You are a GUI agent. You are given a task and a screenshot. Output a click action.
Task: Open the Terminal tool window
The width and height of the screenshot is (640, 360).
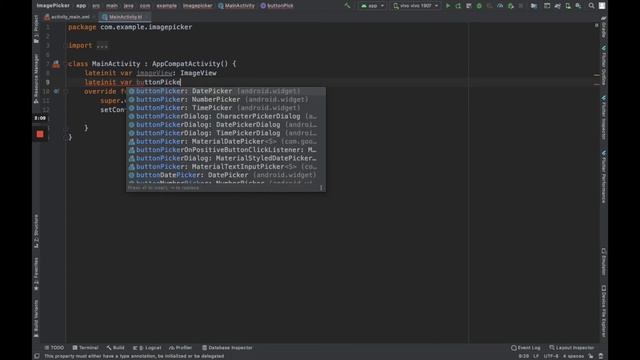coord(85,348)
